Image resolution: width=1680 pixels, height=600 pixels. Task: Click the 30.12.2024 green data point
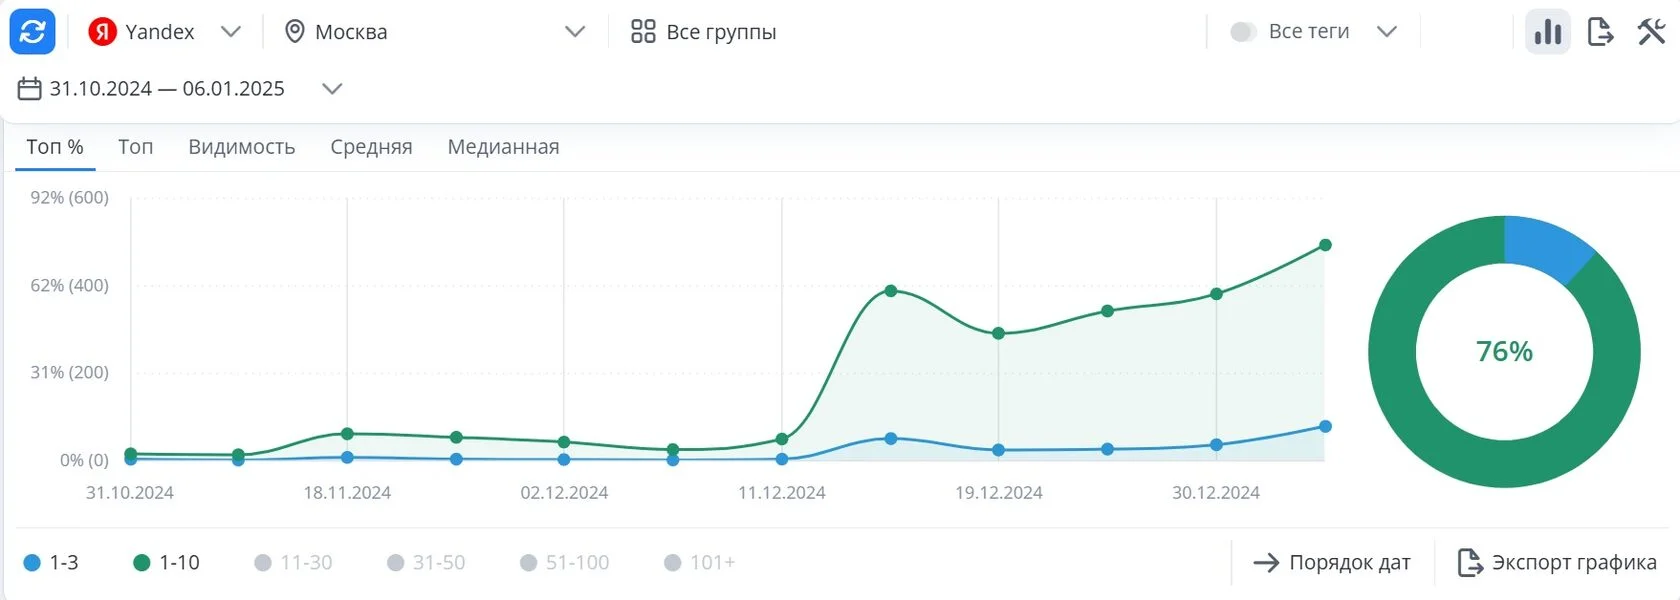pyautogui.click(x=1216, y=294)
